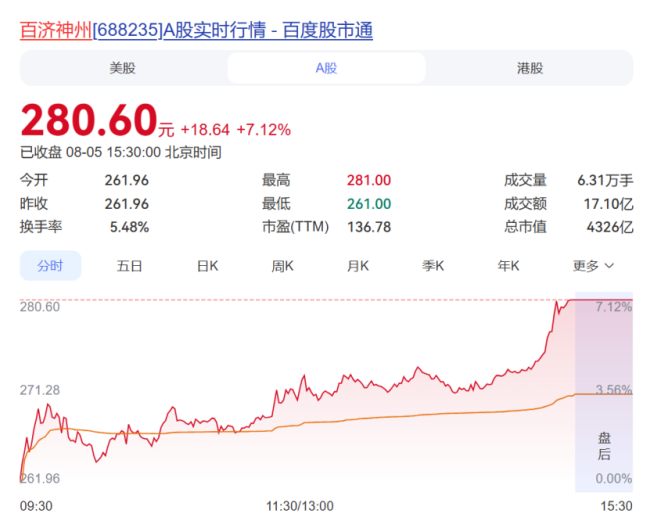The image size is (650, 517).
Task: Click the +18.64 price change value
Action: pos(205,130)
